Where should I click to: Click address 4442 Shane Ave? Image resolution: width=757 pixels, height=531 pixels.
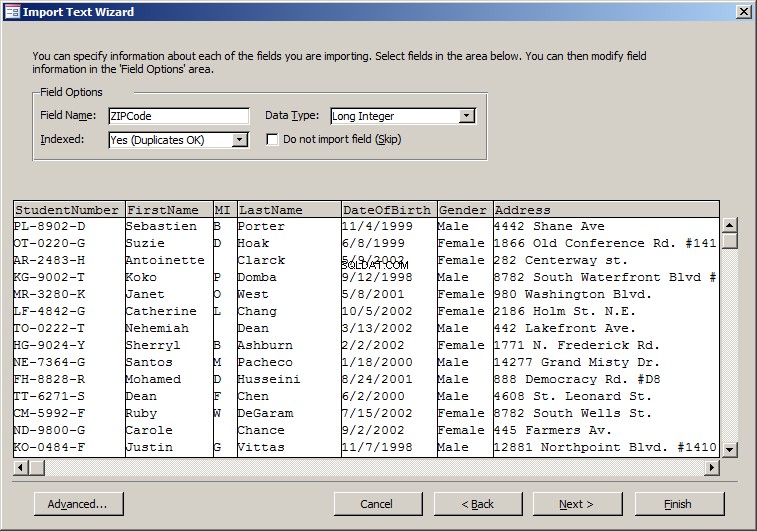(549, 226)
